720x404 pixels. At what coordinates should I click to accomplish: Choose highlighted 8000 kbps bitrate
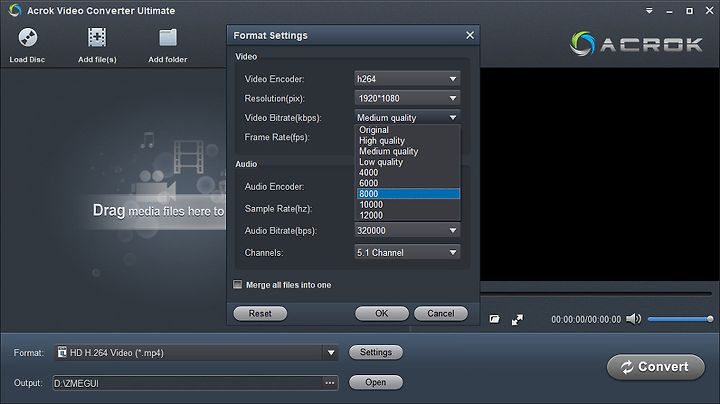tap(408, 194)
